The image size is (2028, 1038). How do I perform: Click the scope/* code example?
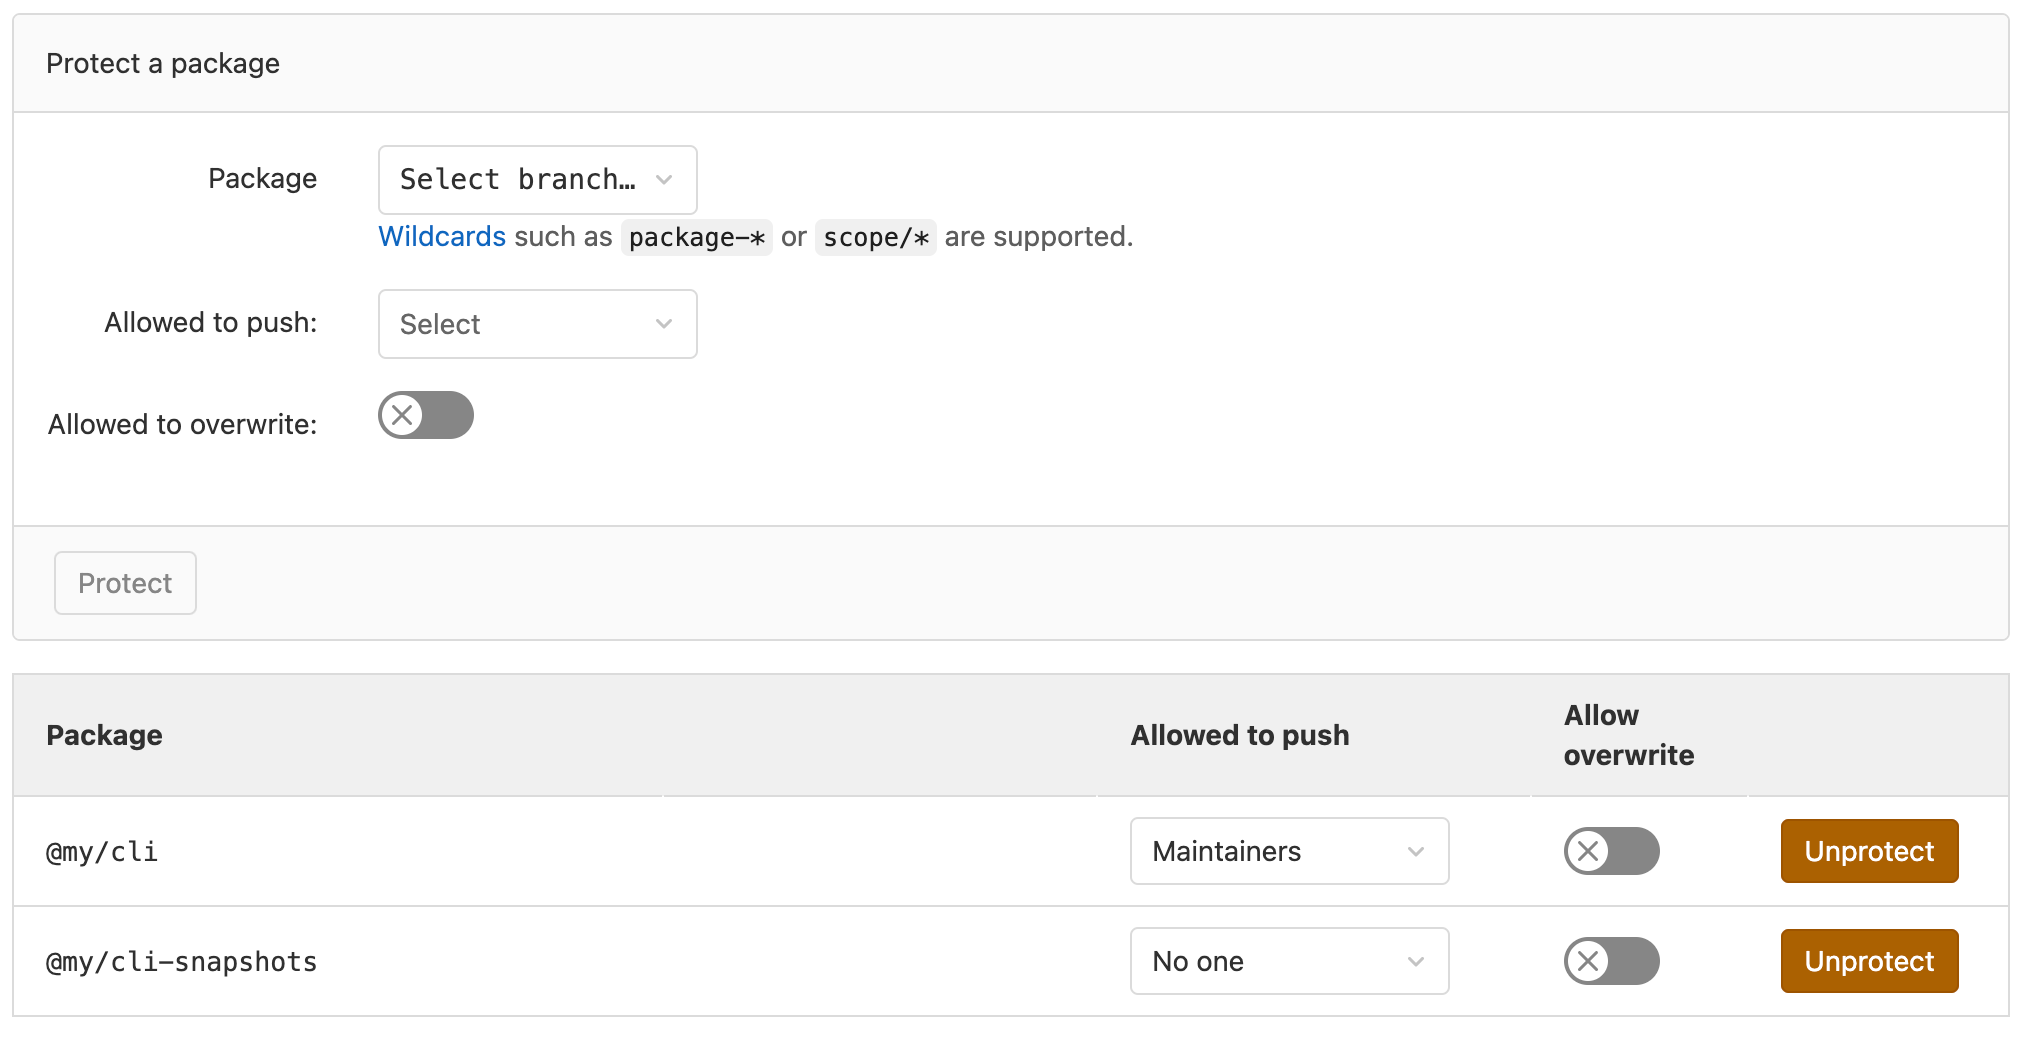pyautogui.click(x=875, y=237)
